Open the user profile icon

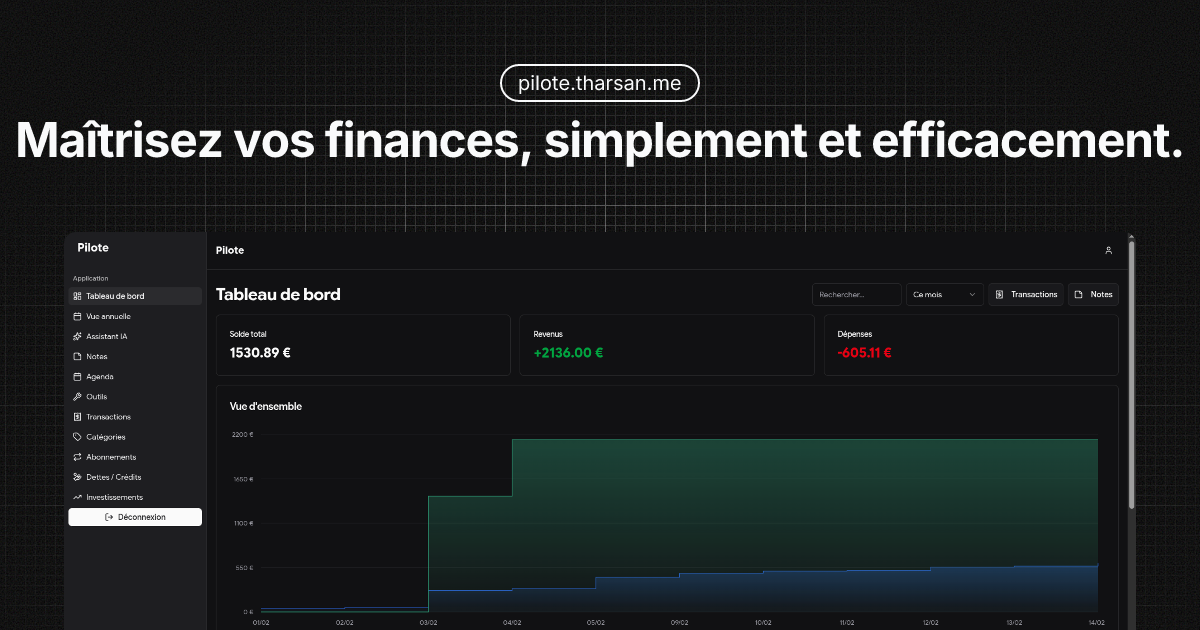pyautogui.click(x=1108, y=250)
